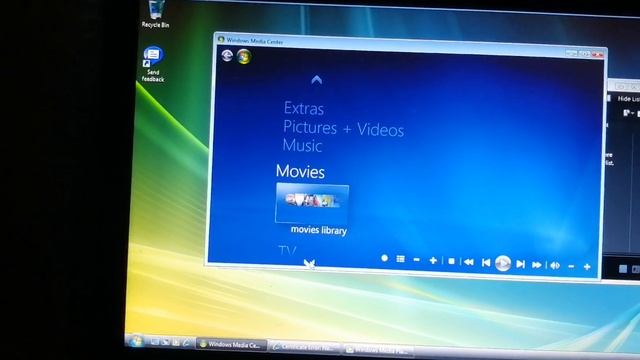Image resolution: width=640 pixels, height=360 pixels.
Task: Click the green Media Center start orb
Action: click(x=244, y=57)
